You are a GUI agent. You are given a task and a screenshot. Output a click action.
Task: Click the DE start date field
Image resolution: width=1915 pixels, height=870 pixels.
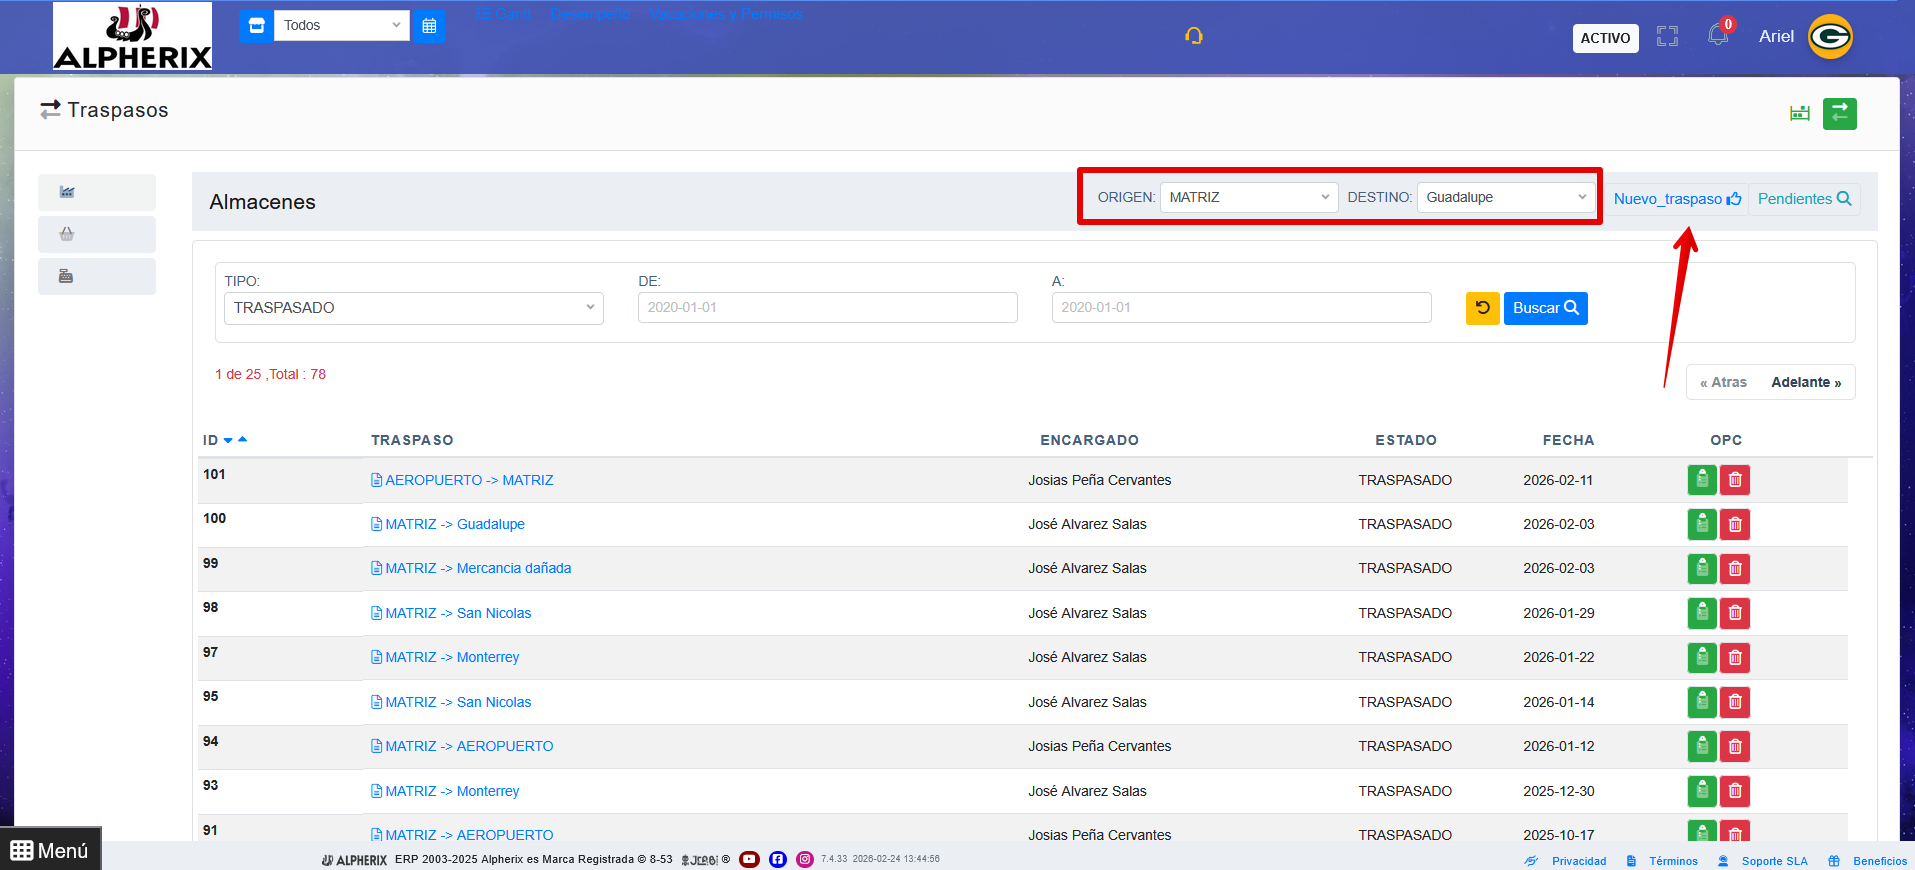coord(827,308)
